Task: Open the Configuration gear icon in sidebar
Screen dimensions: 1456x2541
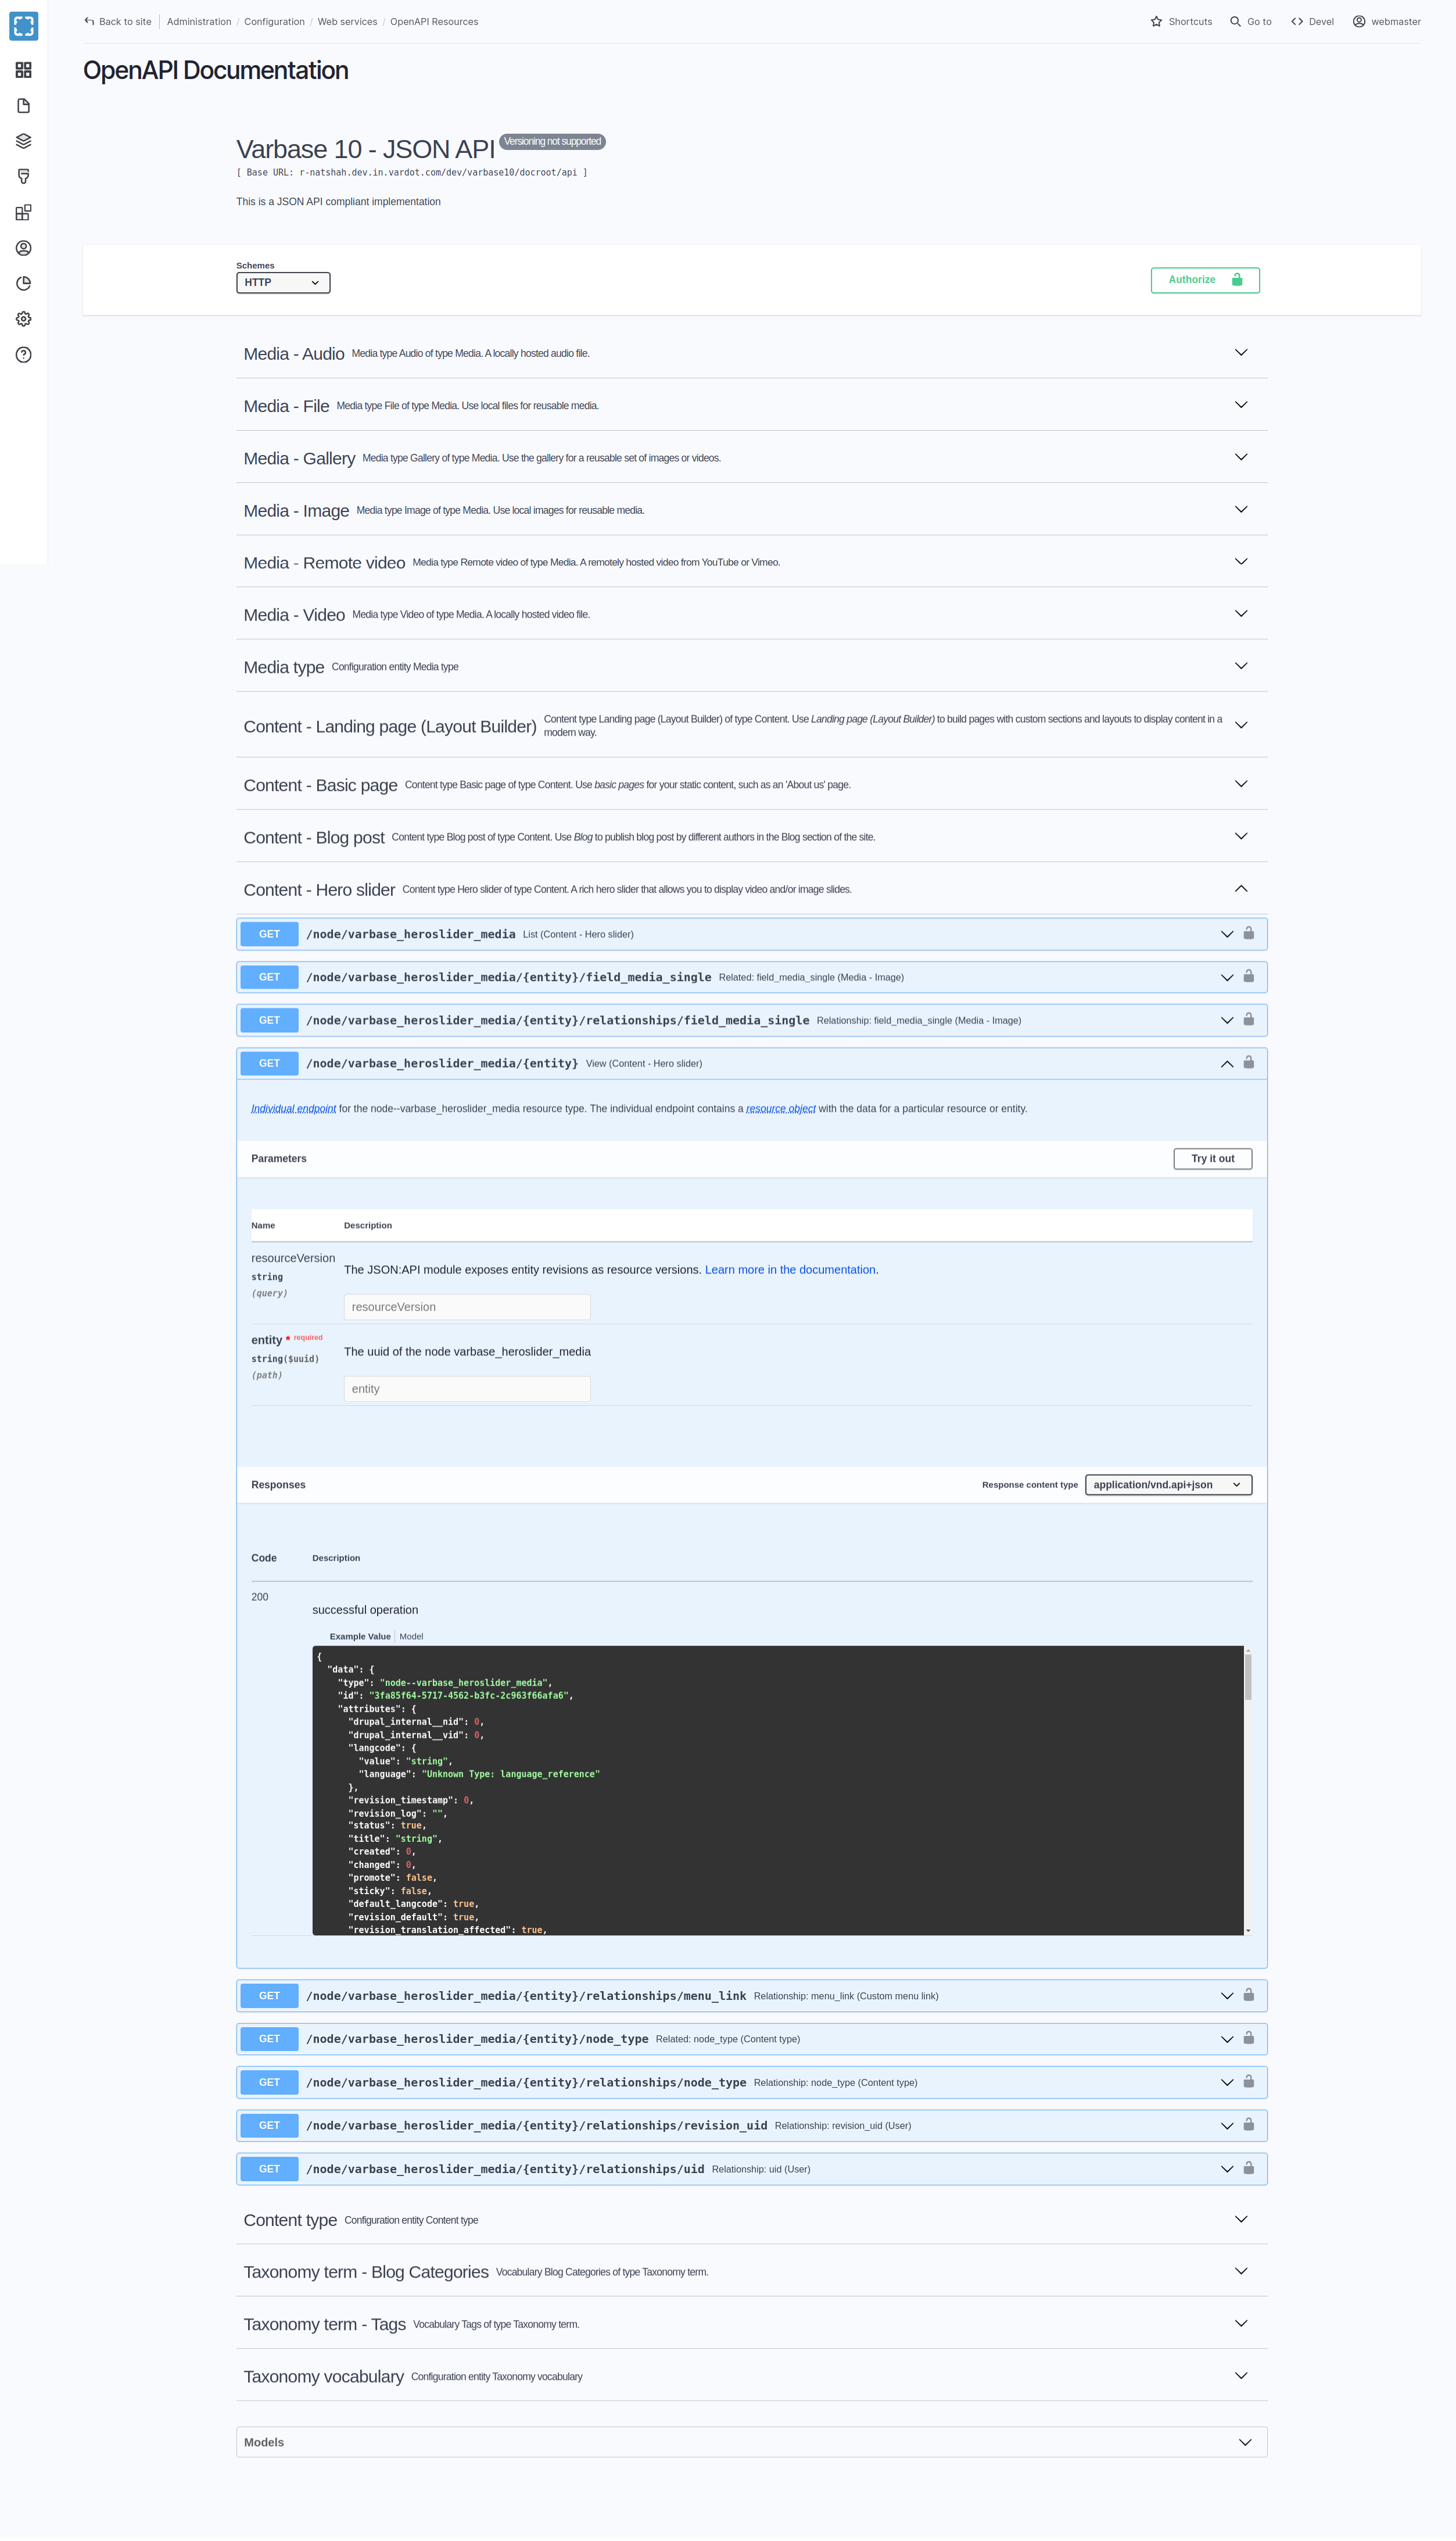Action: tap(24, 319)
